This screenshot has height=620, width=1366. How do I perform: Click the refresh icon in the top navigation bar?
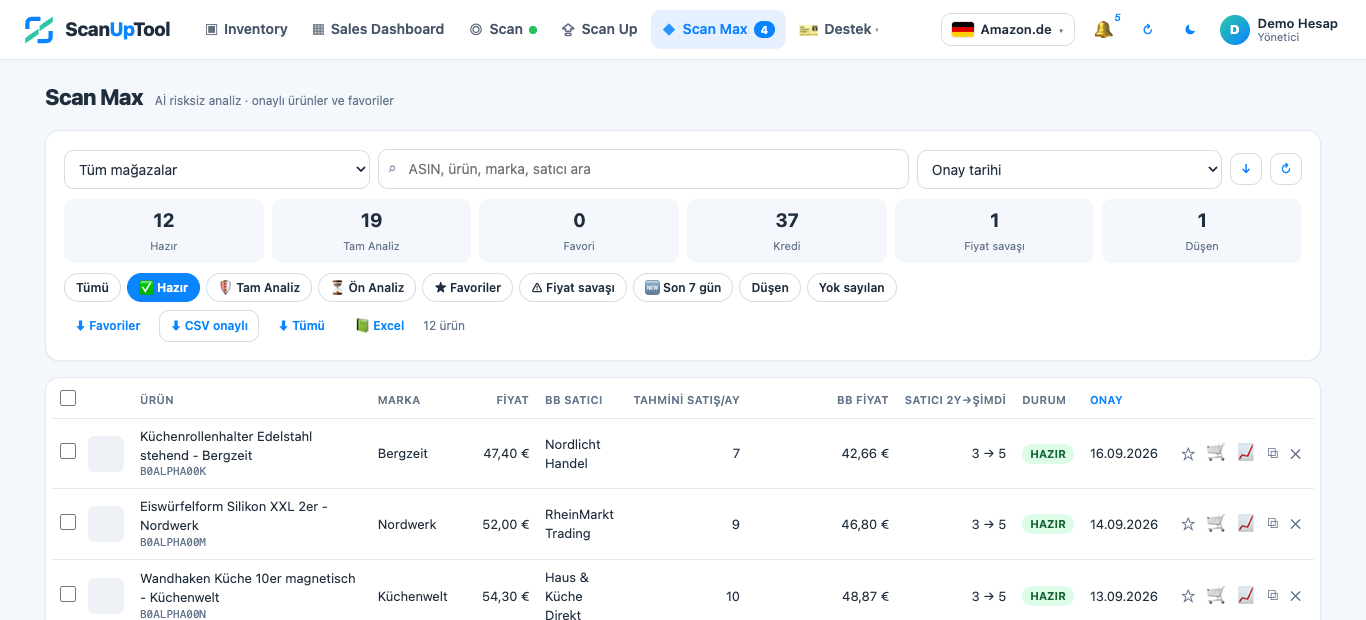click(1147, 30)
